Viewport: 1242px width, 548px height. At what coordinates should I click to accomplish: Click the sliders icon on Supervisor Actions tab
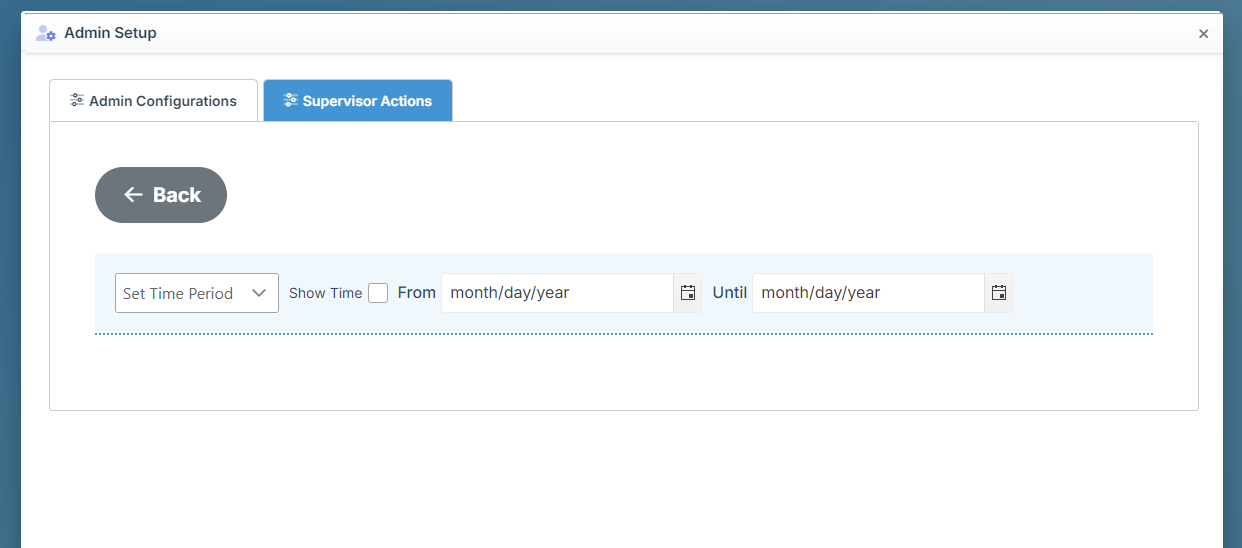(290, 100)
